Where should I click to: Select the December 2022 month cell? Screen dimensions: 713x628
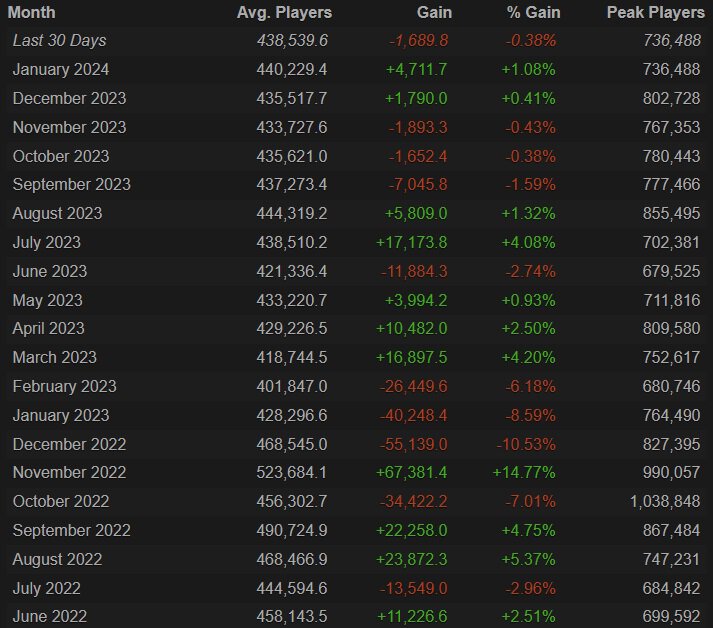tap(70, 444)
